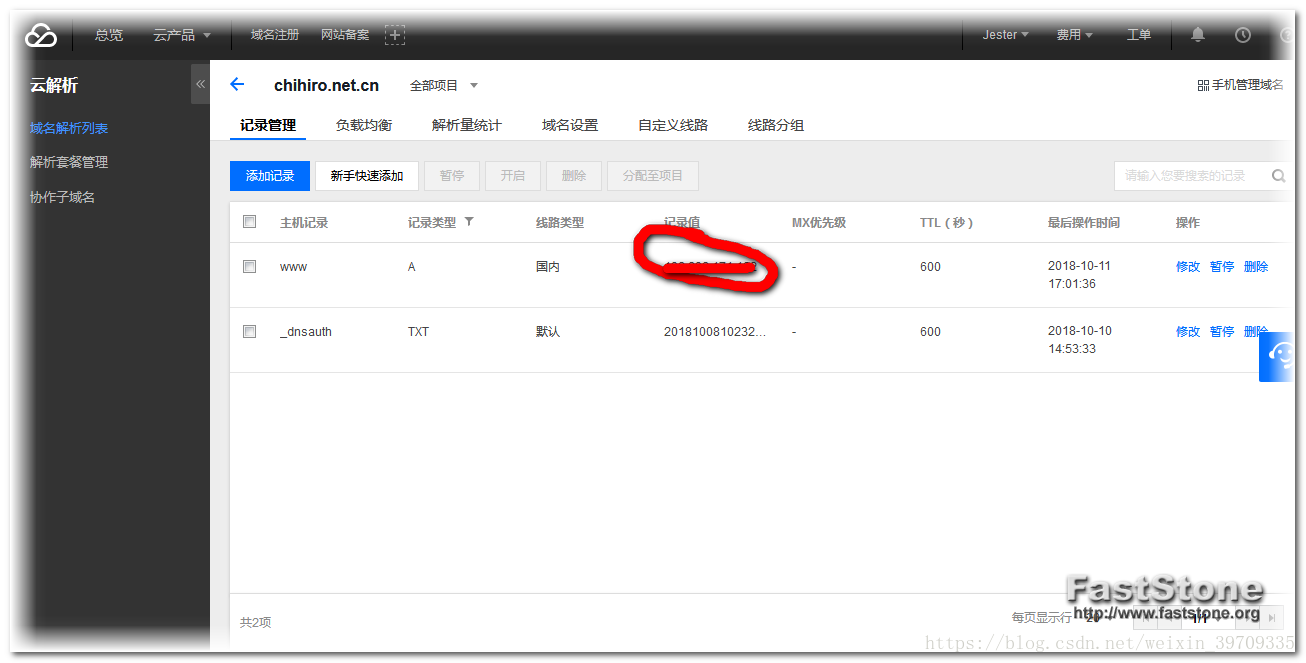Viewport: 1306px width, 663px height.
Task: Click the 2018-10-11 17:01:36 timestamp
Action: tap(1079, 275)
